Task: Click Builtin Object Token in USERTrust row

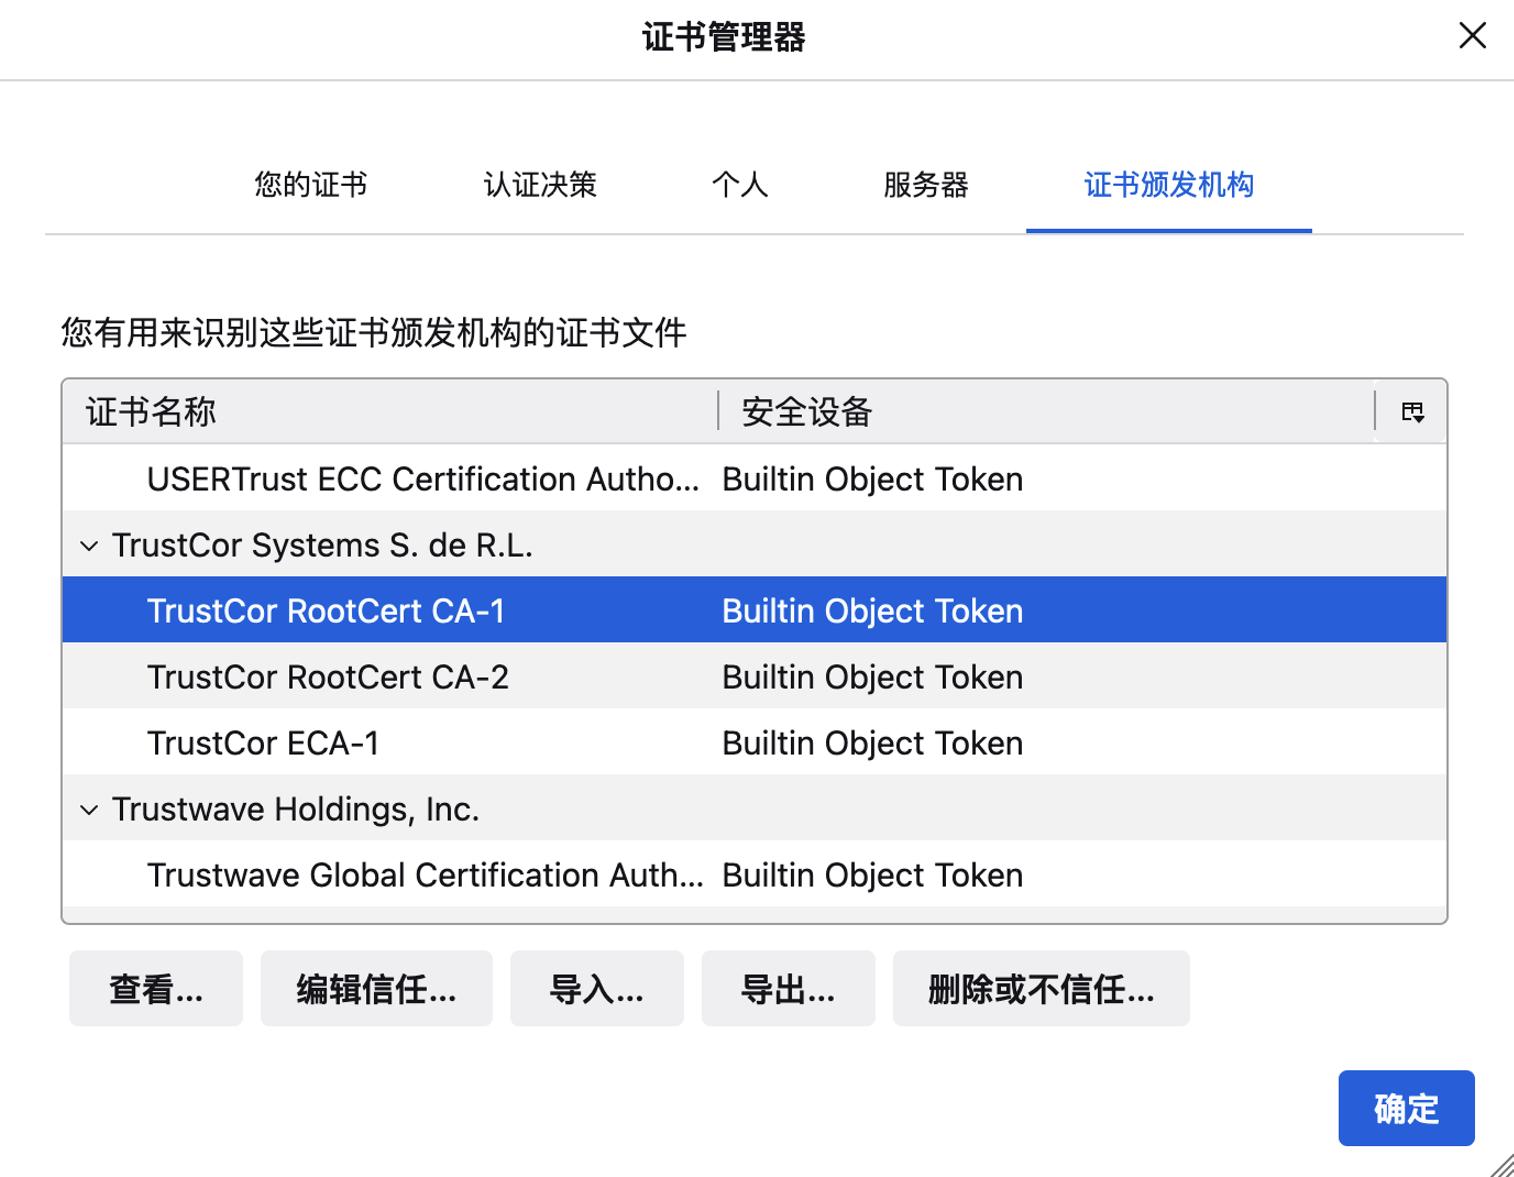Action: coord(872,480)
